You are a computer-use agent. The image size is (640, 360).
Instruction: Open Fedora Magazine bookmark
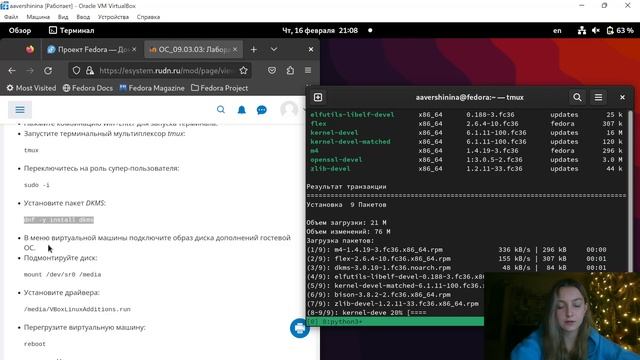point(152,88)
